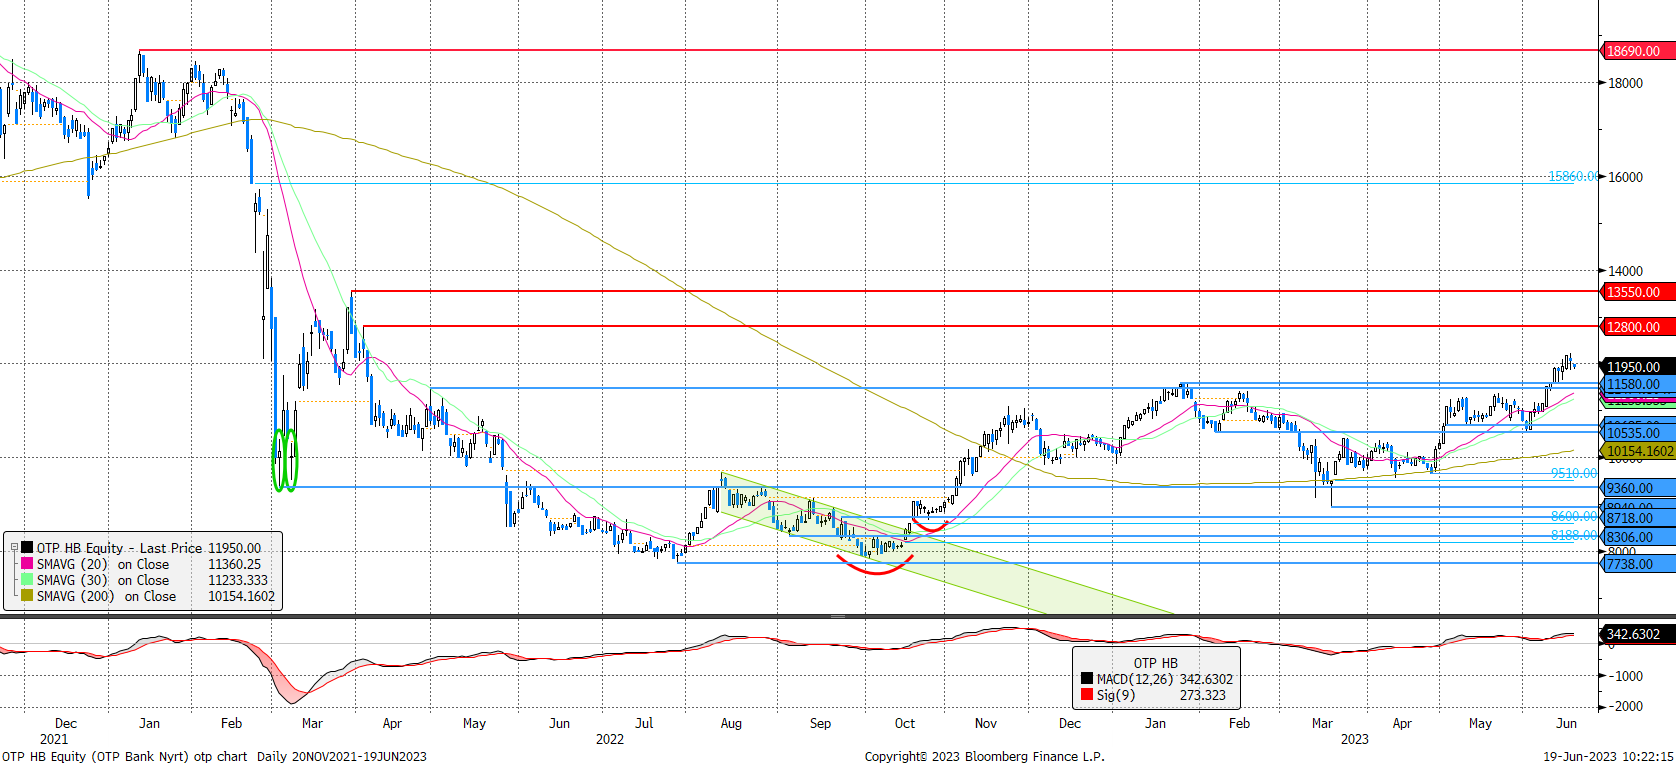Image resolution: width=1676 pixels, height=765 pixels.
Task: Click the Daily 20NOV2021-19JUN2023 range text
Action: (341, 756)
